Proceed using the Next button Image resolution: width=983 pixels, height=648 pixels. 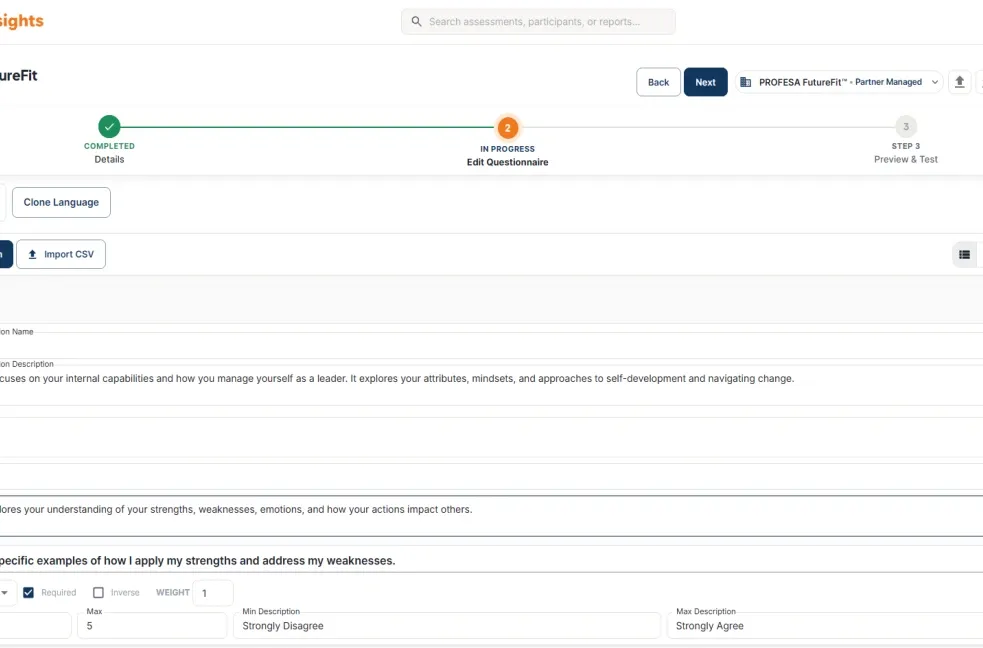pyautogui.click(x=705, y=82)
